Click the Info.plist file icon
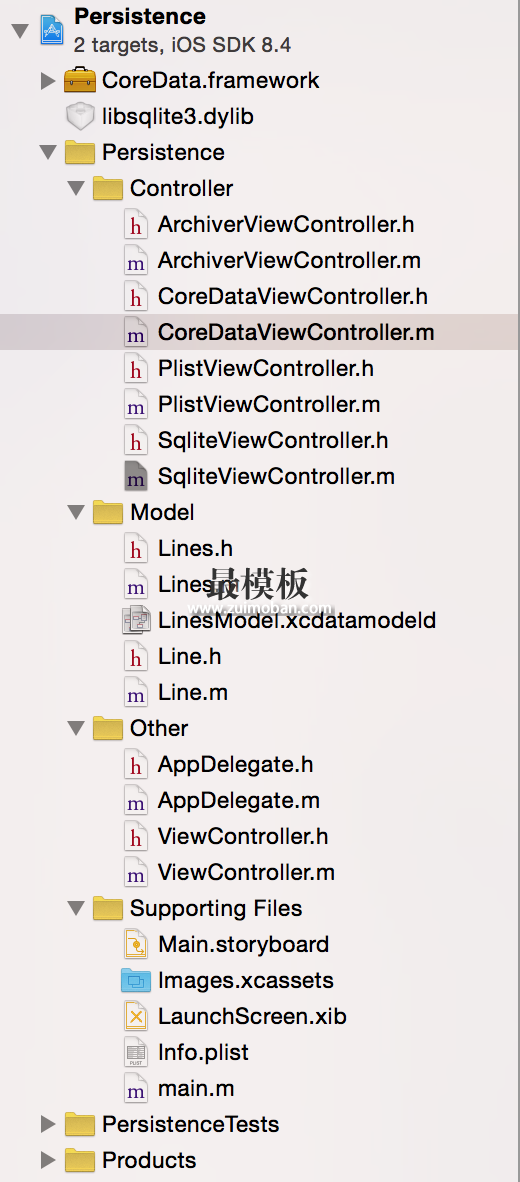This screenshot has width=520, height=1182. point(136,1052)
